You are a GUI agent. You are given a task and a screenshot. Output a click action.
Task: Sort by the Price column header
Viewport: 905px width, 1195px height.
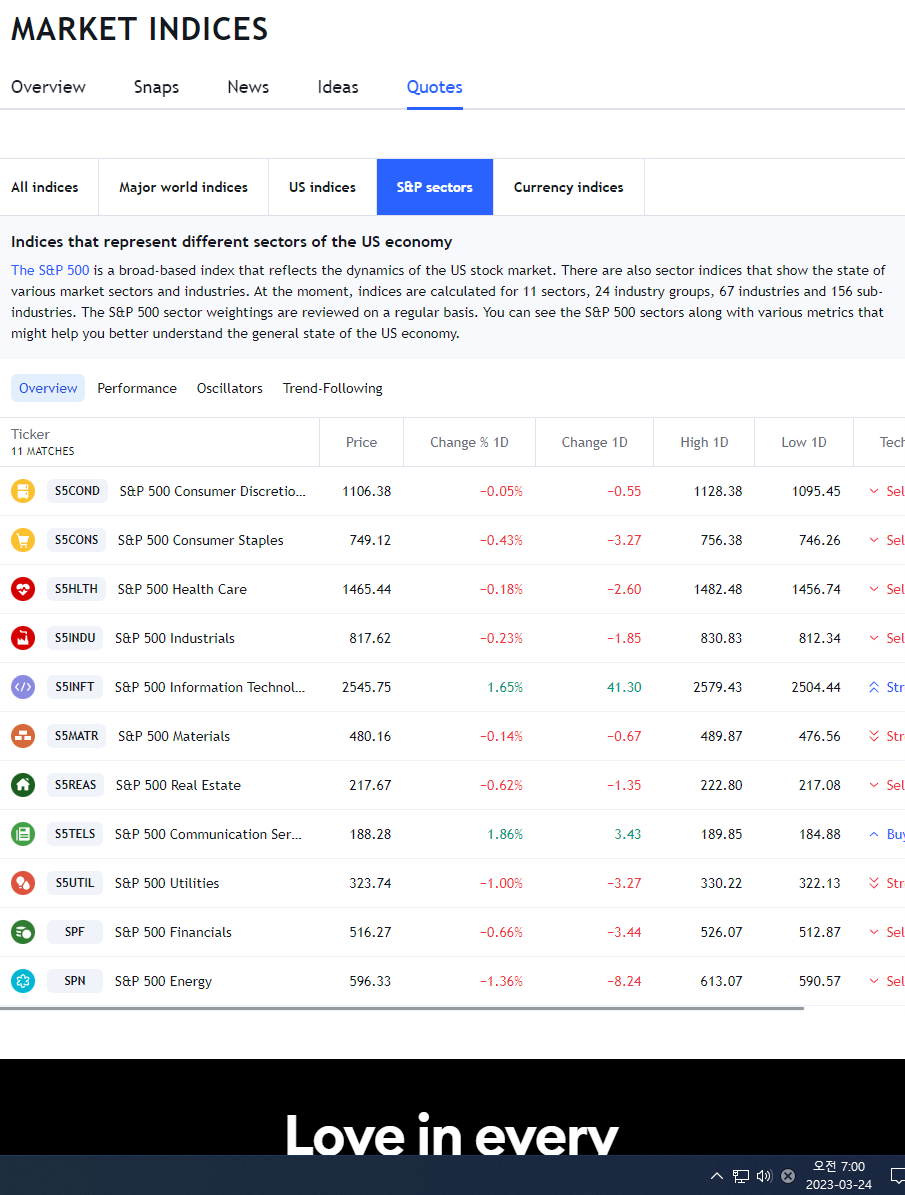[361, 442]
